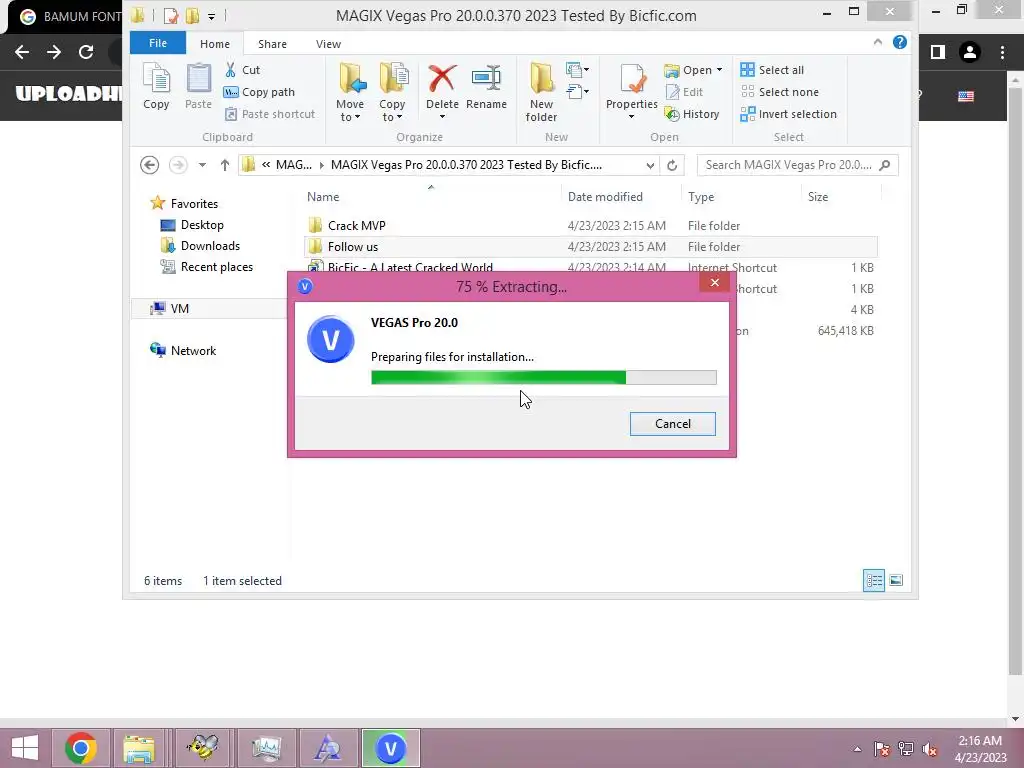1024x768 pixels.
Task: Click Select none in ribbon
Action: tap(780, 92)
